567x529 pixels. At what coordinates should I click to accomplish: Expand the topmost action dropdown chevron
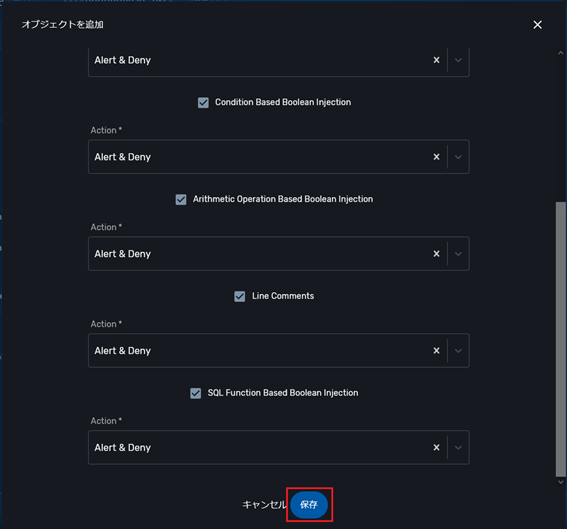(458, 60)
